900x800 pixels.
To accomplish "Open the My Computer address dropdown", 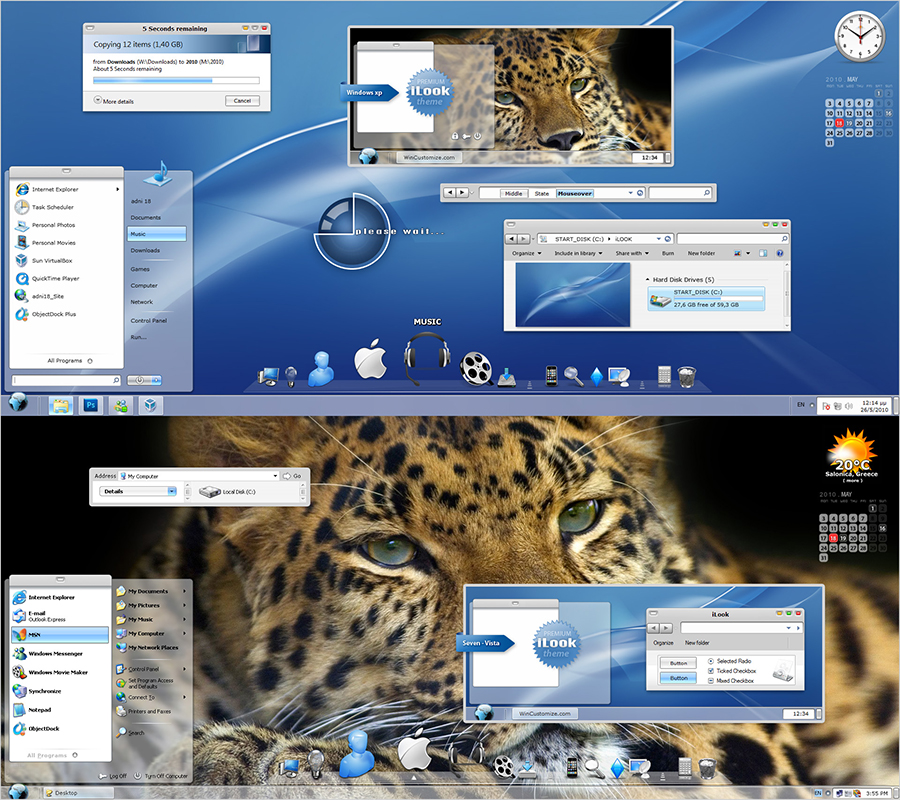I will click(276, 476).
